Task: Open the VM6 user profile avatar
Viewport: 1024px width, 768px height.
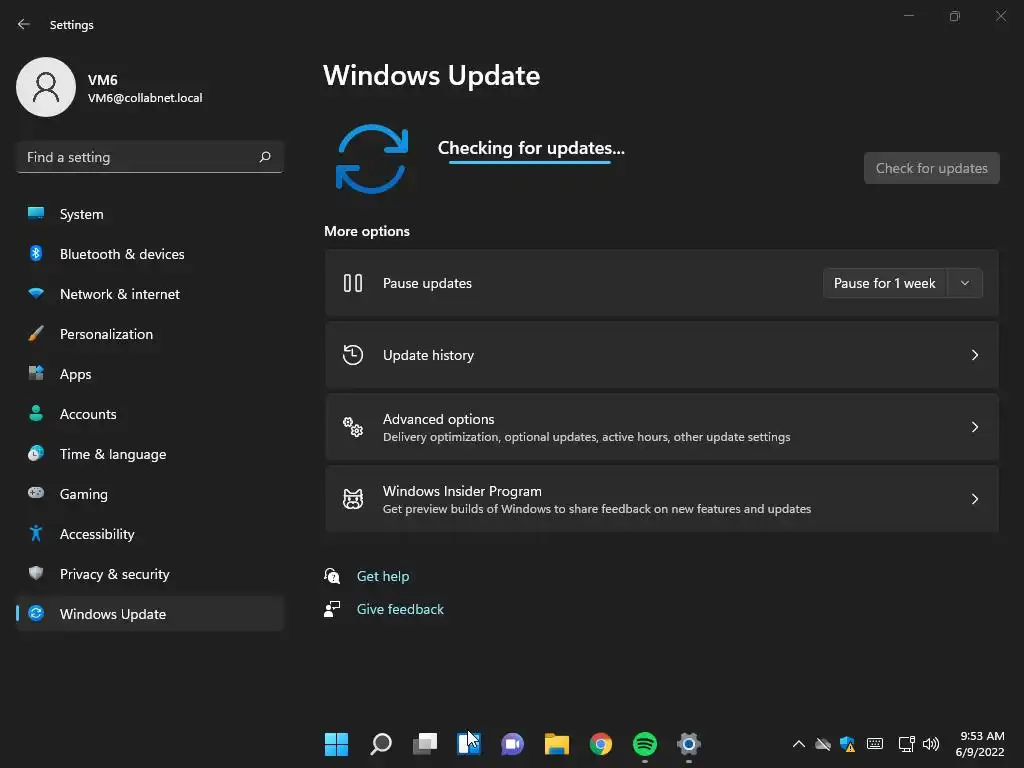Action: point(46,87)
